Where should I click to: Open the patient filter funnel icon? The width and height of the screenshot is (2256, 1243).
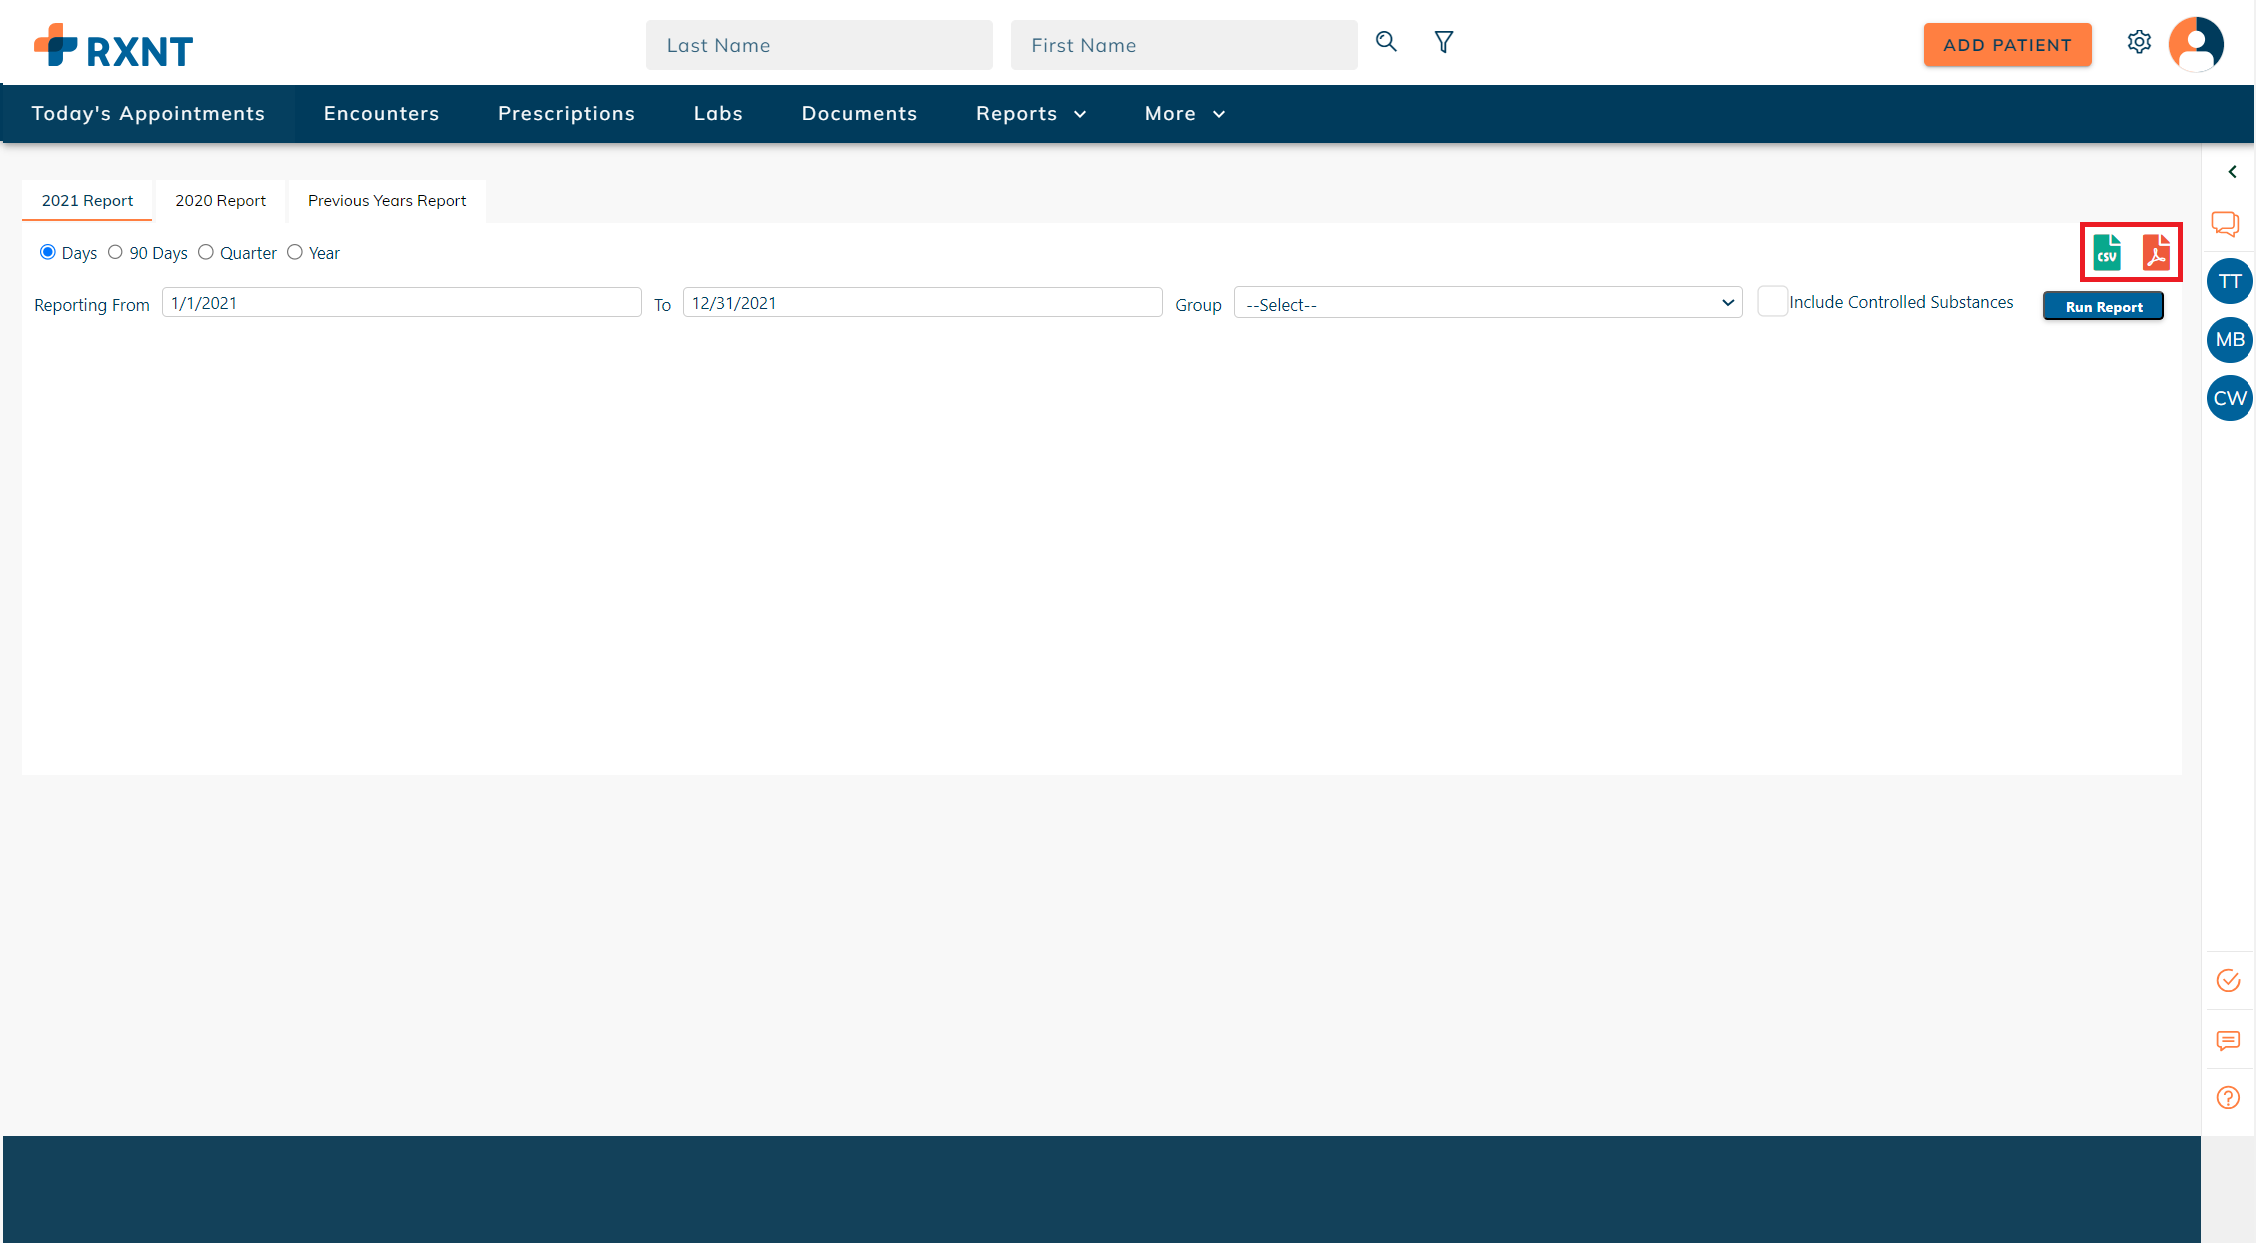coord(1444,42)
